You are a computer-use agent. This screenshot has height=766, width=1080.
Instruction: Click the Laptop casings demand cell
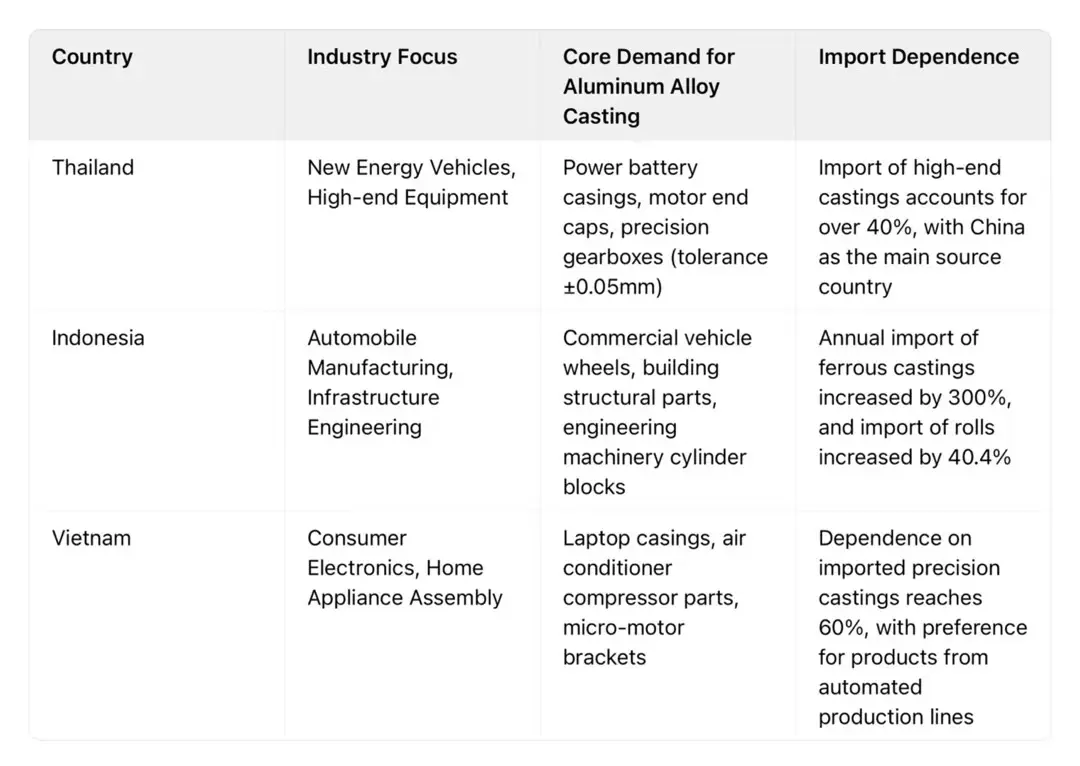point(654,597)
